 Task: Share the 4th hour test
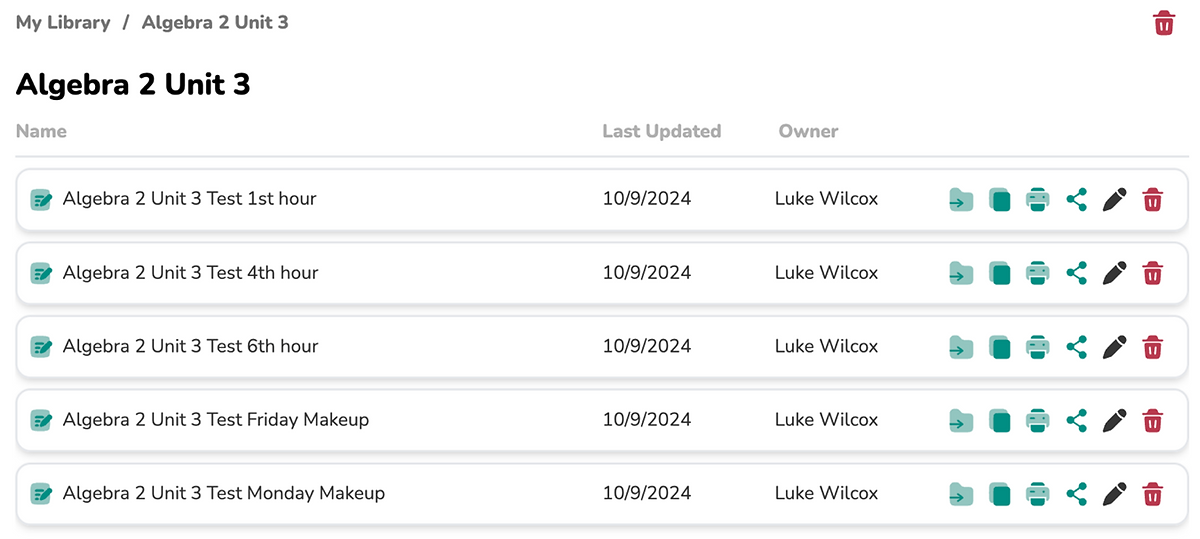tap(1076, 273)
